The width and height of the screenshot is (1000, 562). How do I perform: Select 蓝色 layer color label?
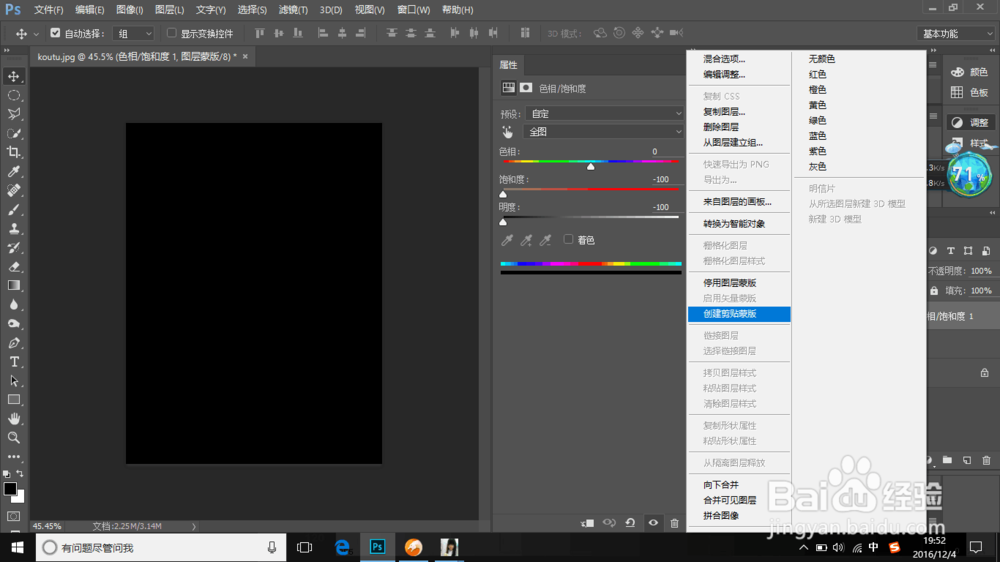click(817, 136)
